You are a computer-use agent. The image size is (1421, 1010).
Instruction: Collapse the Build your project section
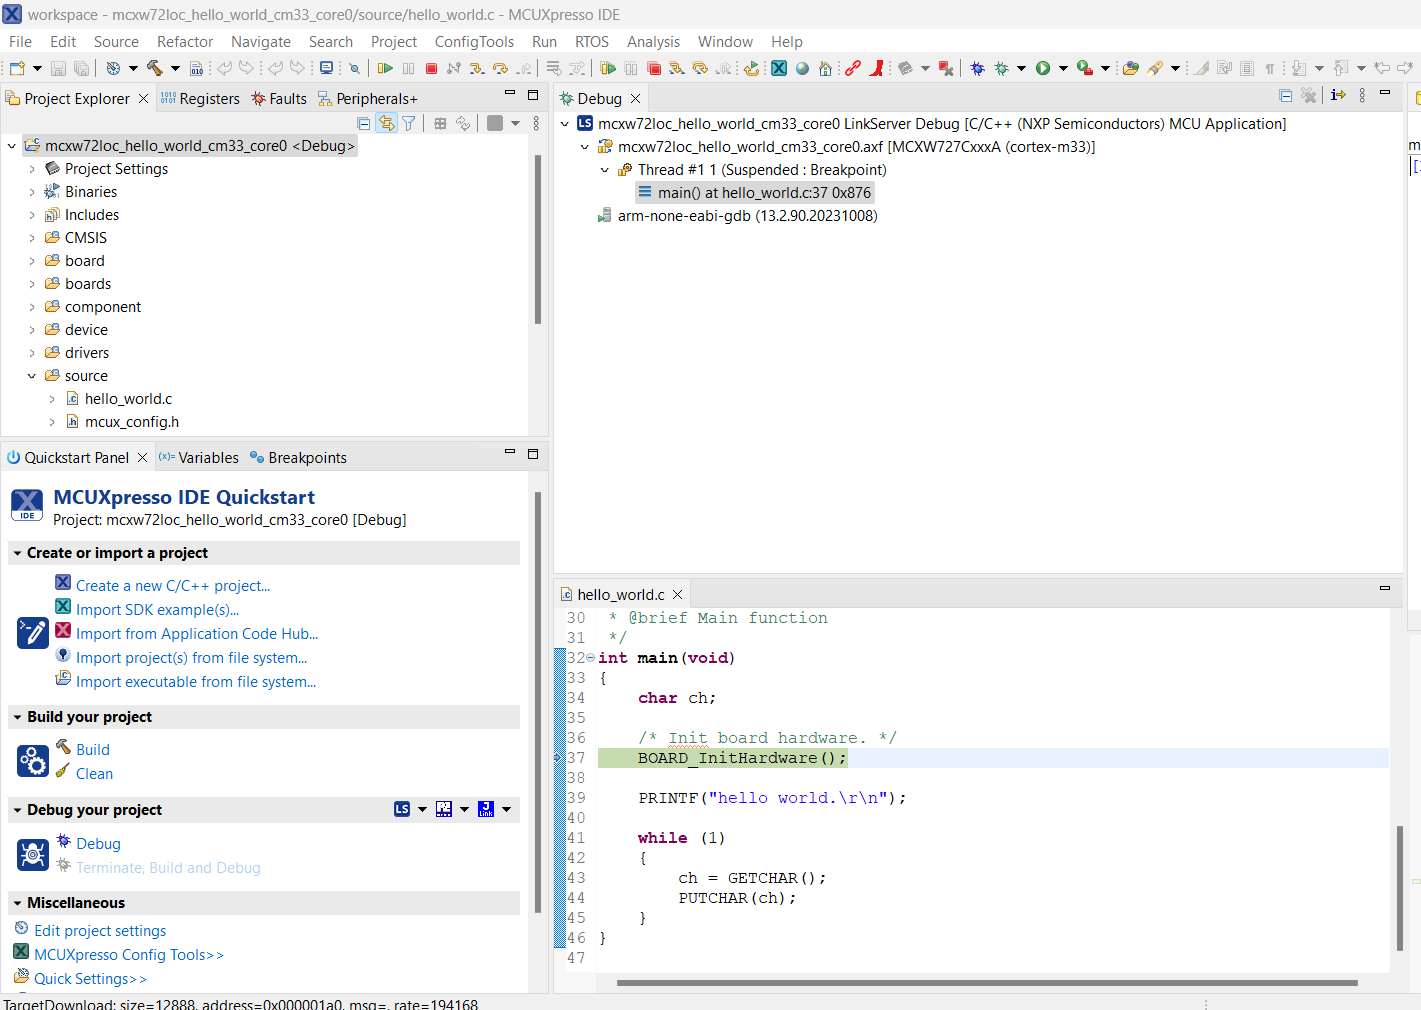(x=17, y=717)
